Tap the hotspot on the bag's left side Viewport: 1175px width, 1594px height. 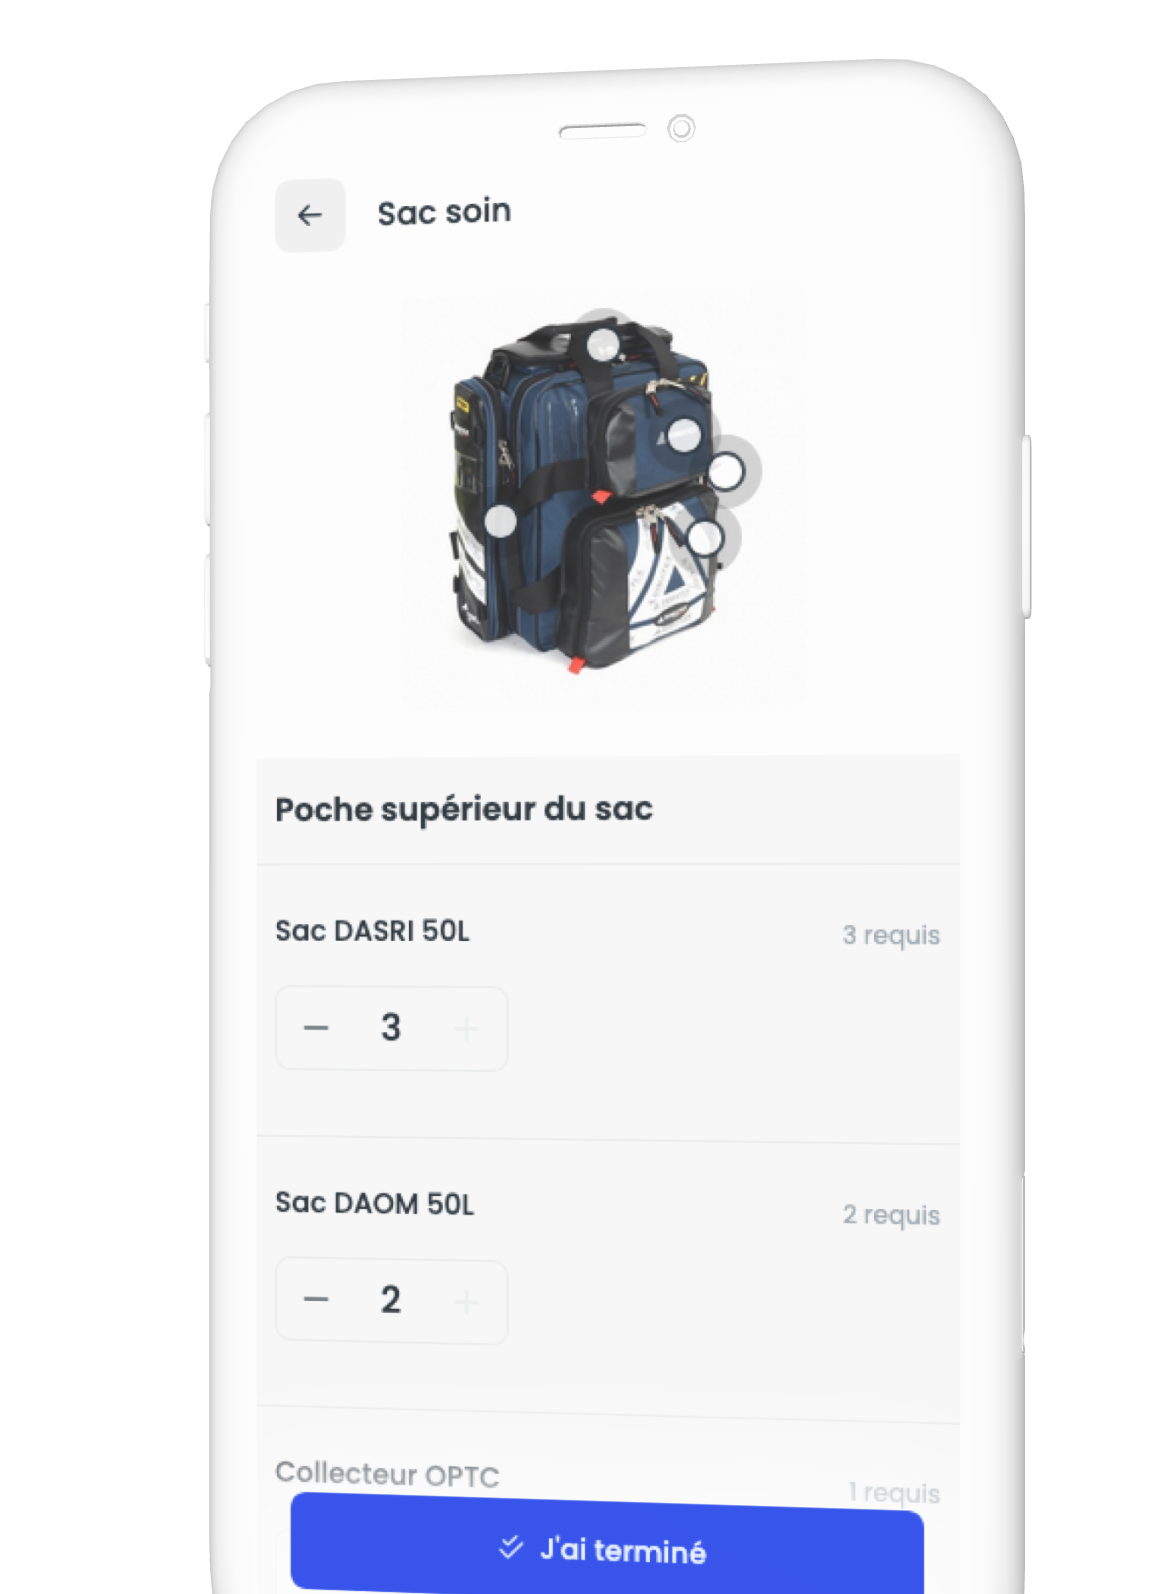(x=500, y=520)
